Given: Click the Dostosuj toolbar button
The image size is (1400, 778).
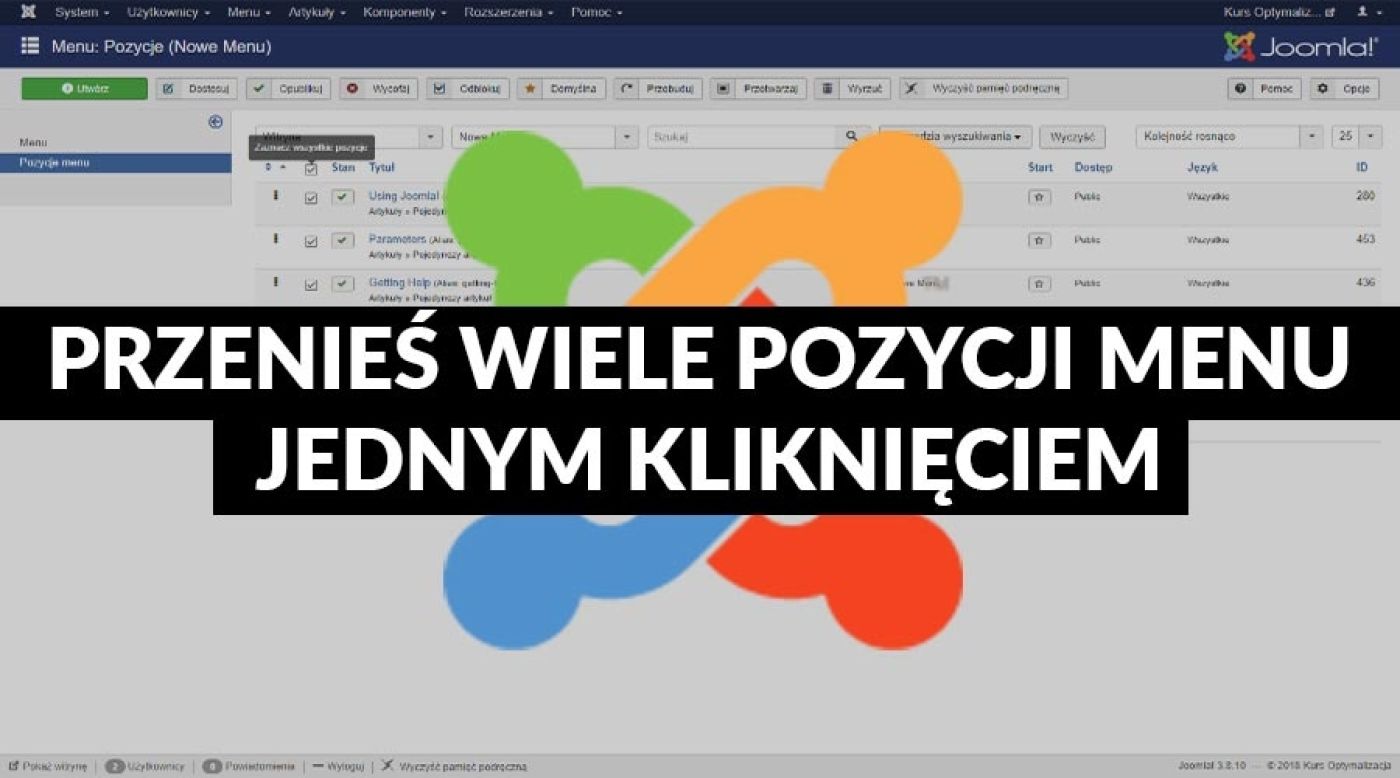Looking at the screenshot, I should 196,89.
